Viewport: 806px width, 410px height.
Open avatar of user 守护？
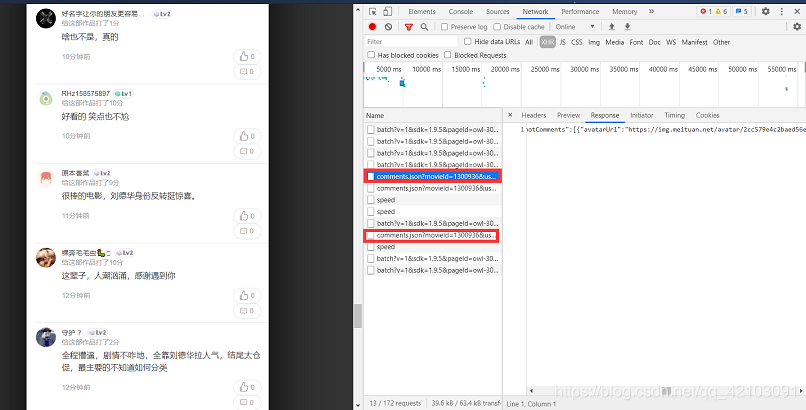[46, 337]
